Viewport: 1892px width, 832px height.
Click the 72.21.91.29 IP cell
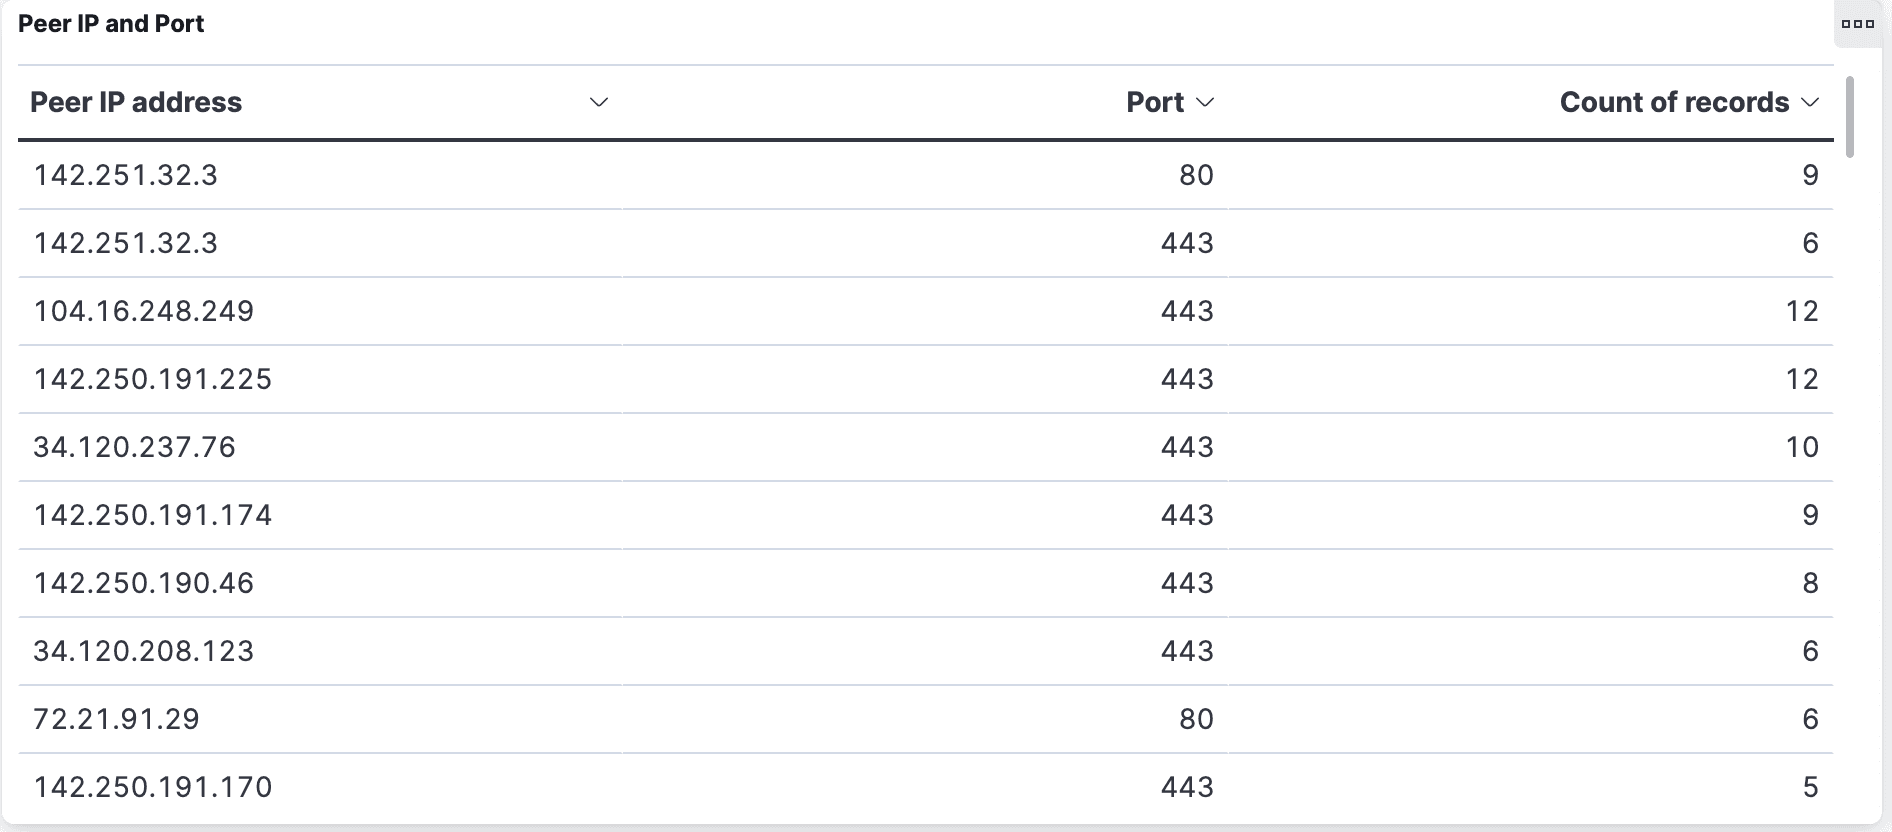(117, 719)
